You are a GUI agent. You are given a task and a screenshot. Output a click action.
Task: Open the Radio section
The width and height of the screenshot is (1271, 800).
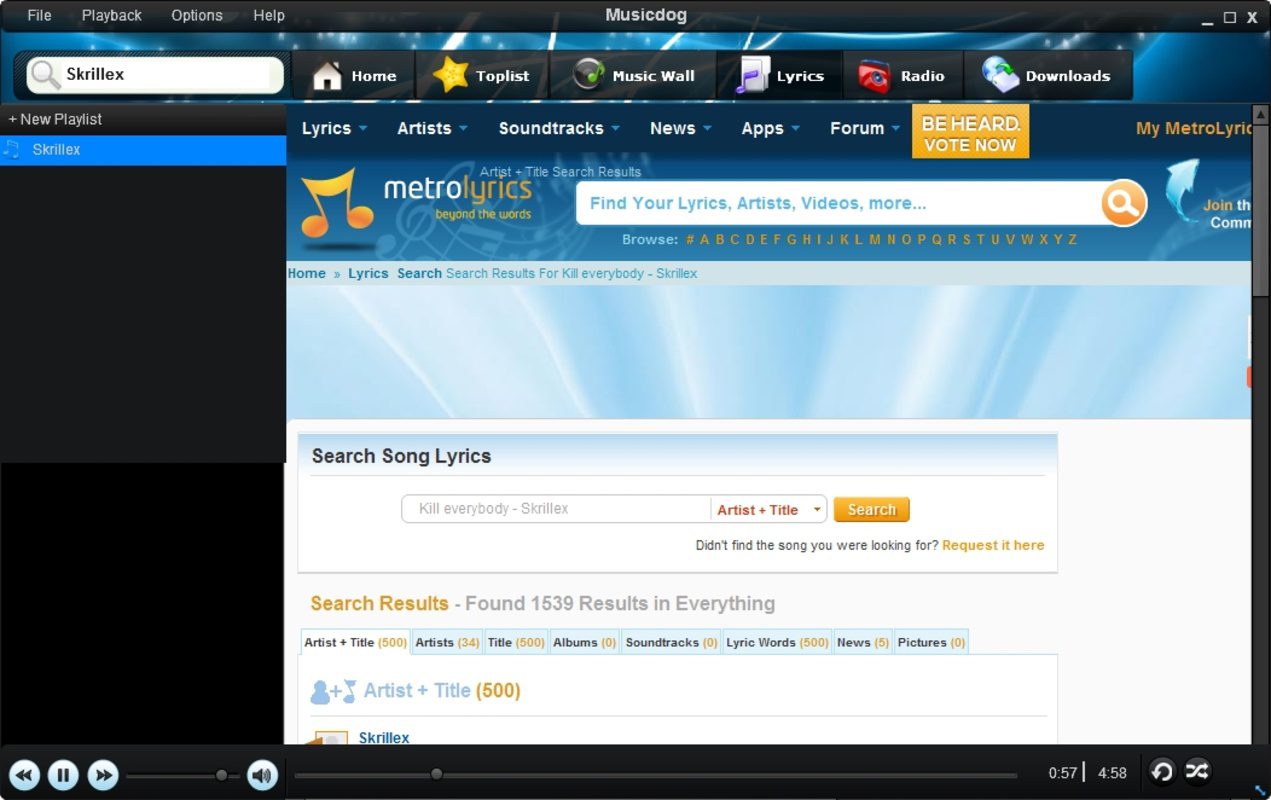point(902,76)
